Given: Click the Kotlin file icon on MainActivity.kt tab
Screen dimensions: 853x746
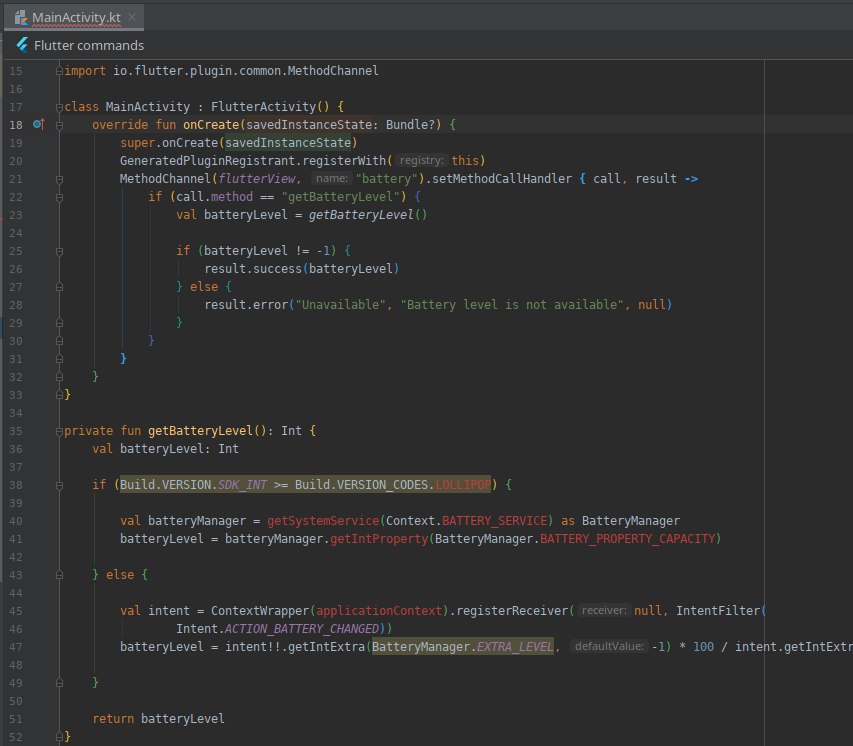Looking at the screenshot, I should (21, 17).
